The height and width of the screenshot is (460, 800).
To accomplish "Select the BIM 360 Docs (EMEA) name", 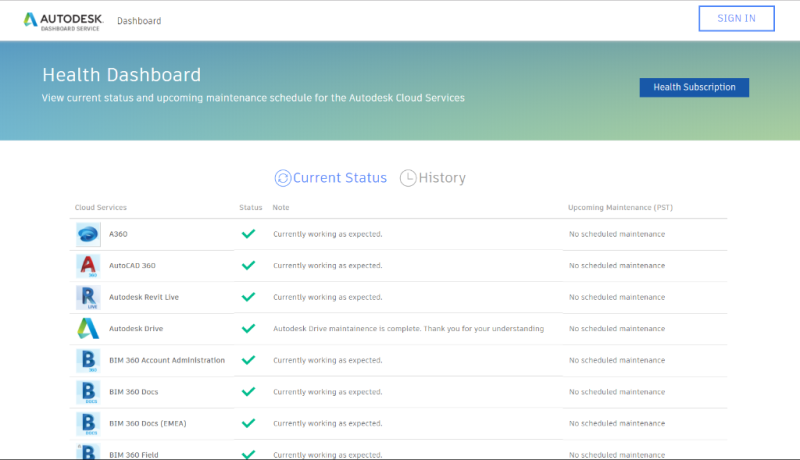I will (147, 424).
